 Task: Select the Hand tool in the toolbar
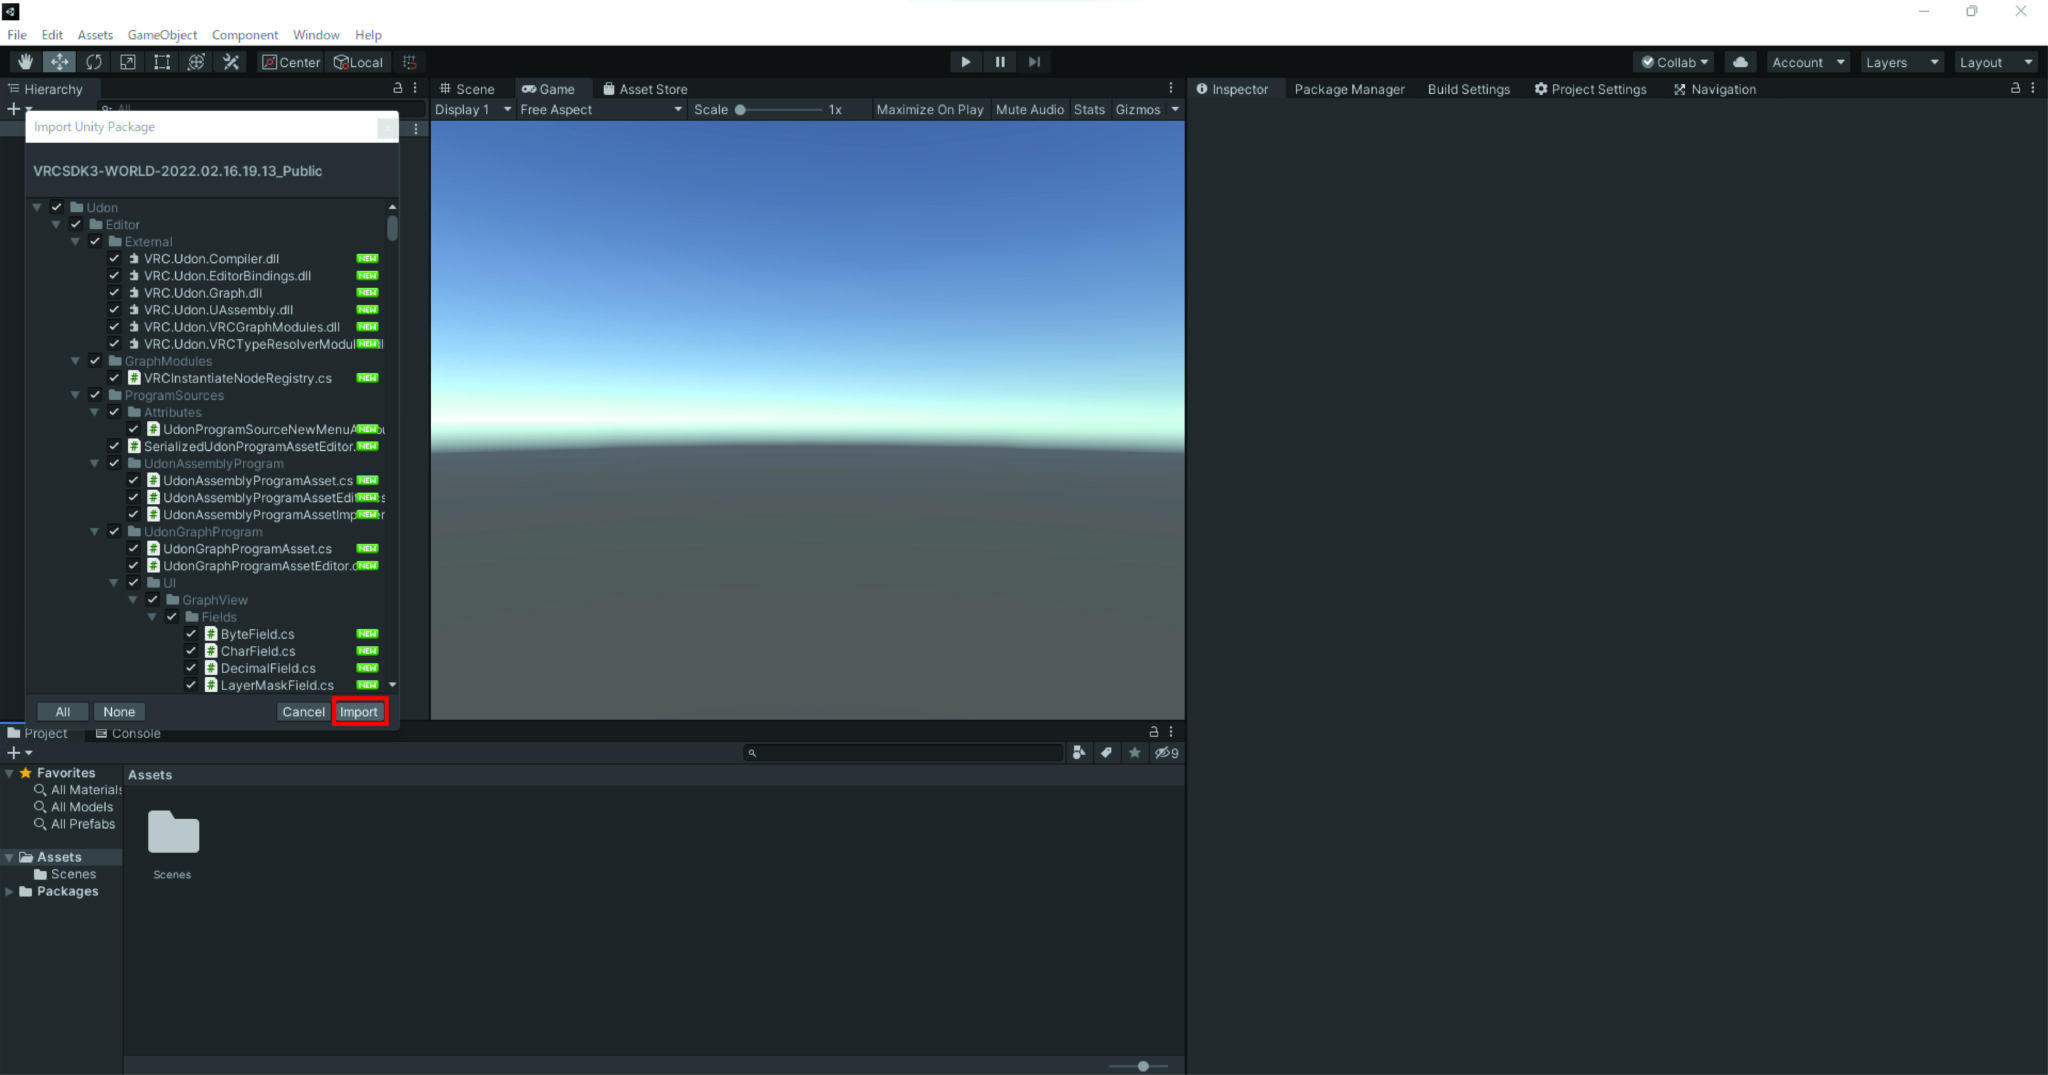[x=25, y=61]
